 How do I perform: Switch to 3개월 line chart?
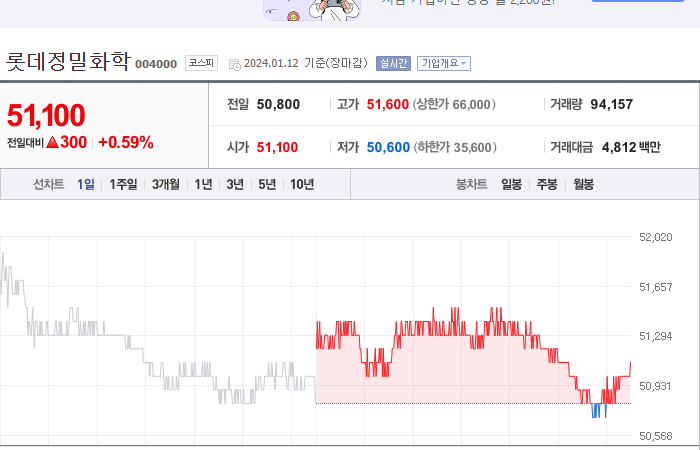point(166,184)
